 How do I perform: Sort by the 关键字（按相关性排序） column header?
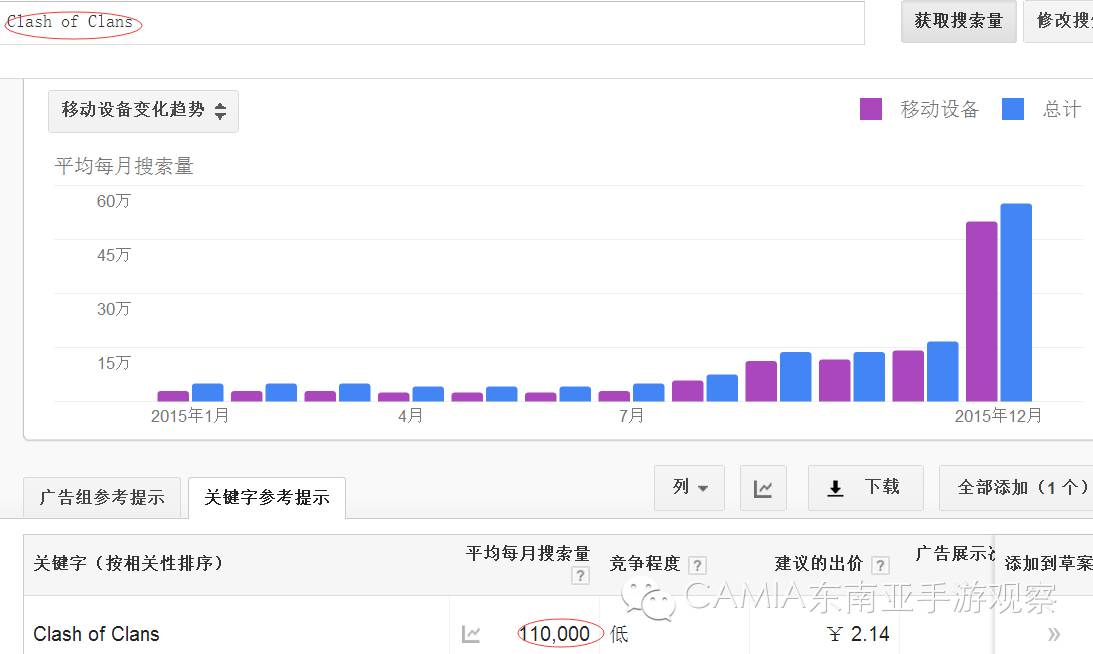coord(128,563)
